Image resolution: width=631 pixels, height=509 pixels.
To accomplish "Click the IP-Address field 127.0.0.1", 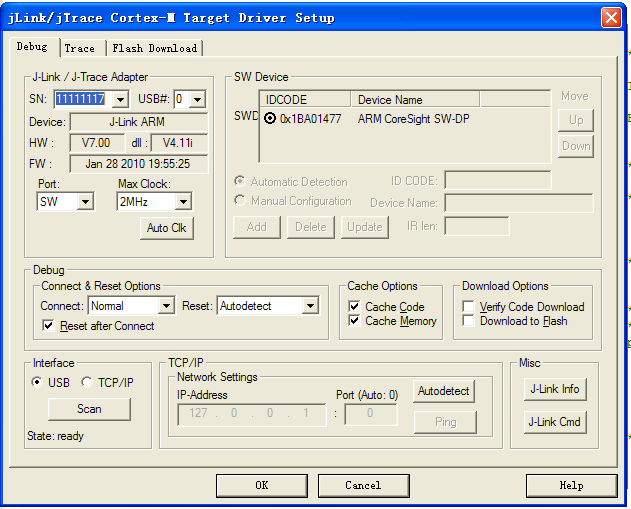I will 252,415.
